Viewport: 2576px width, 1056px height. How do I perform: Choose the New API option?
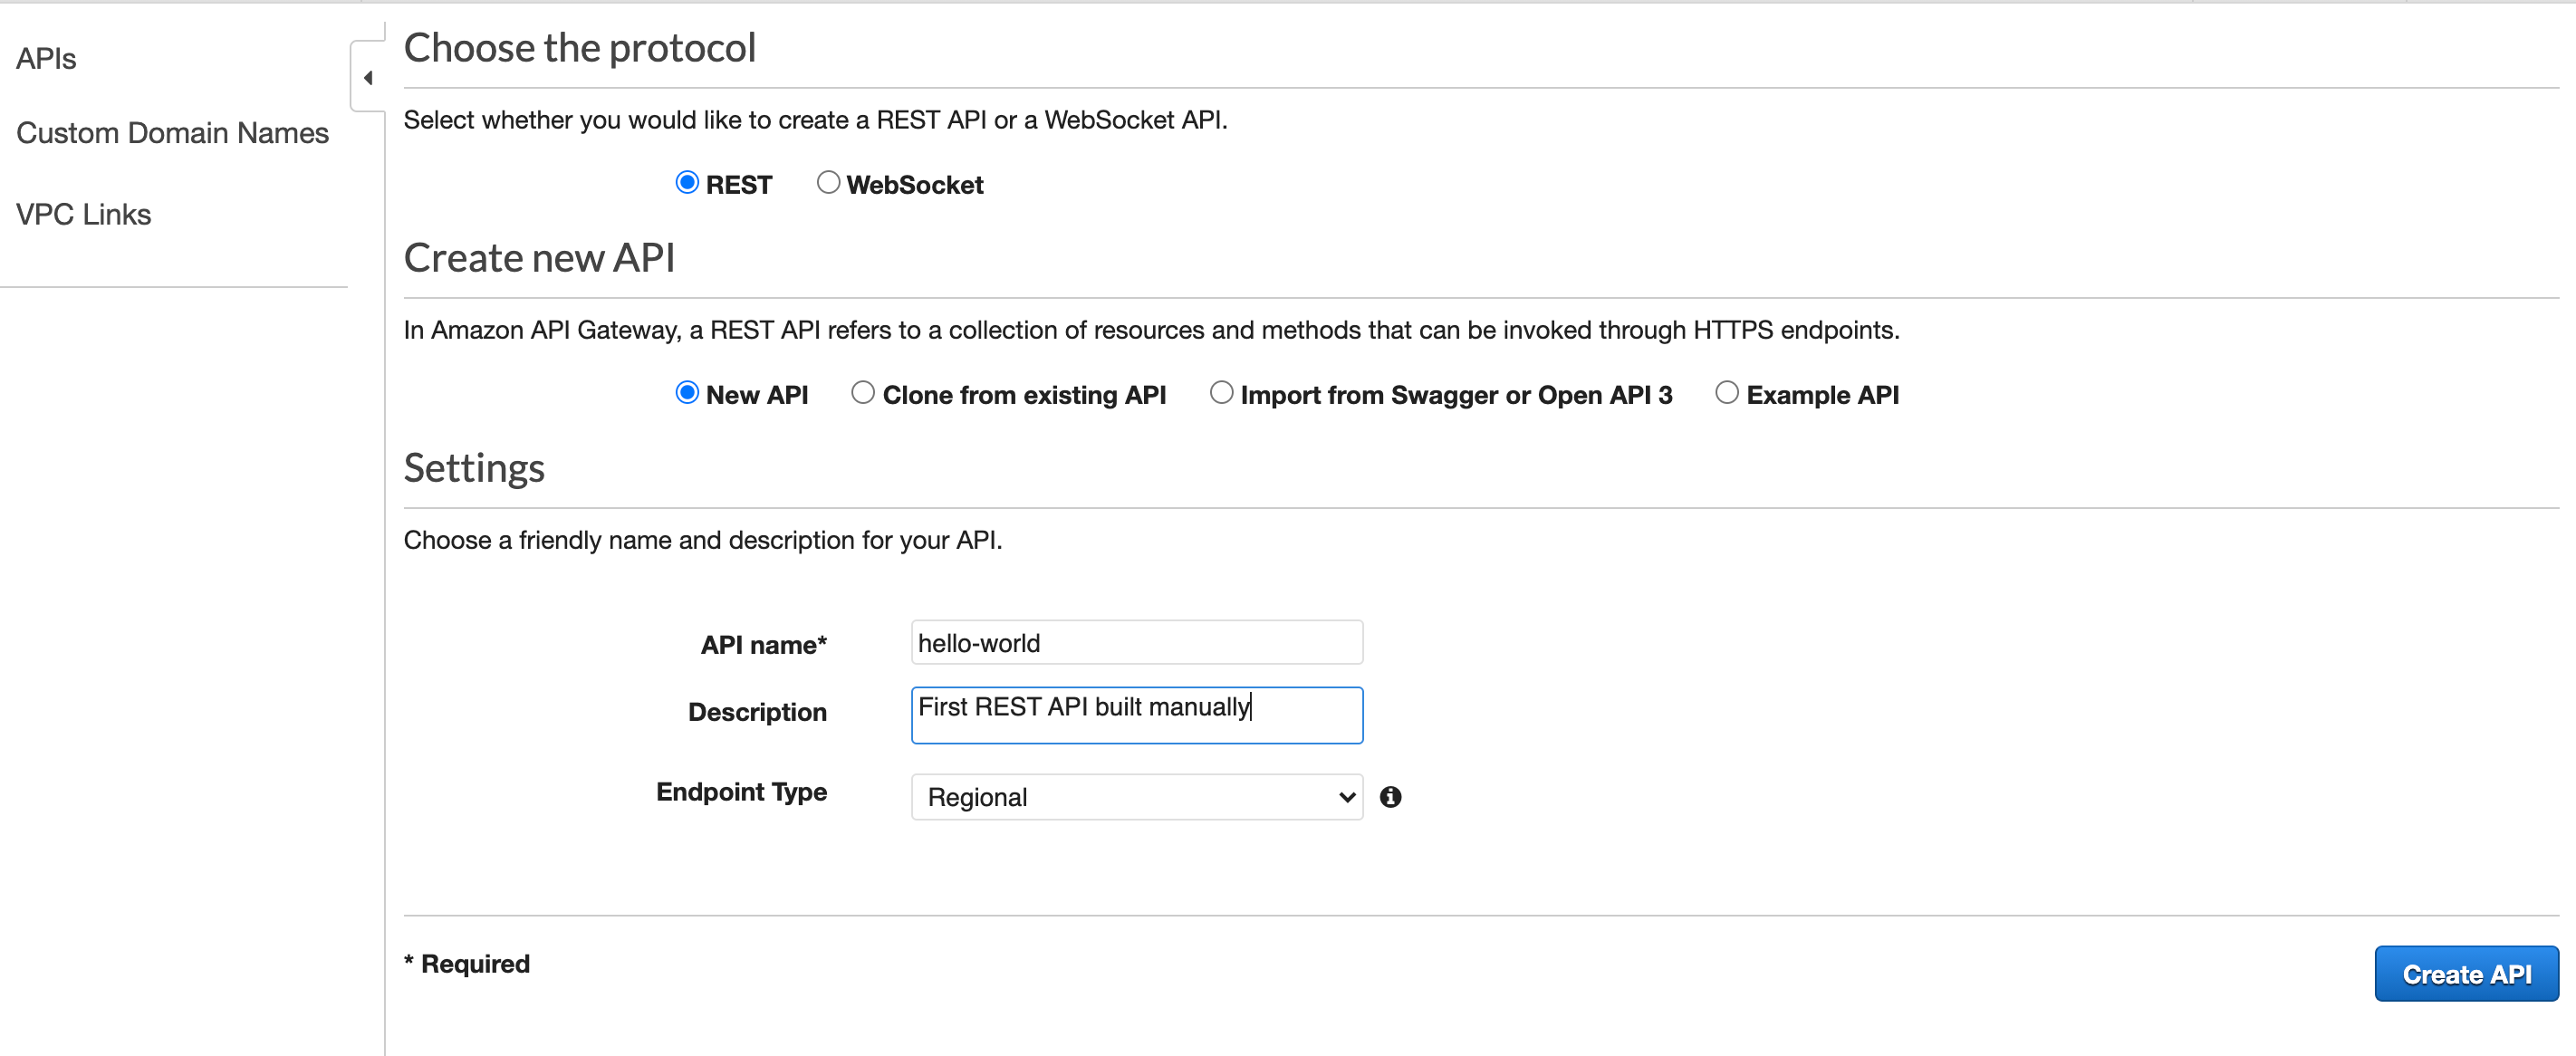coord(687,393)
